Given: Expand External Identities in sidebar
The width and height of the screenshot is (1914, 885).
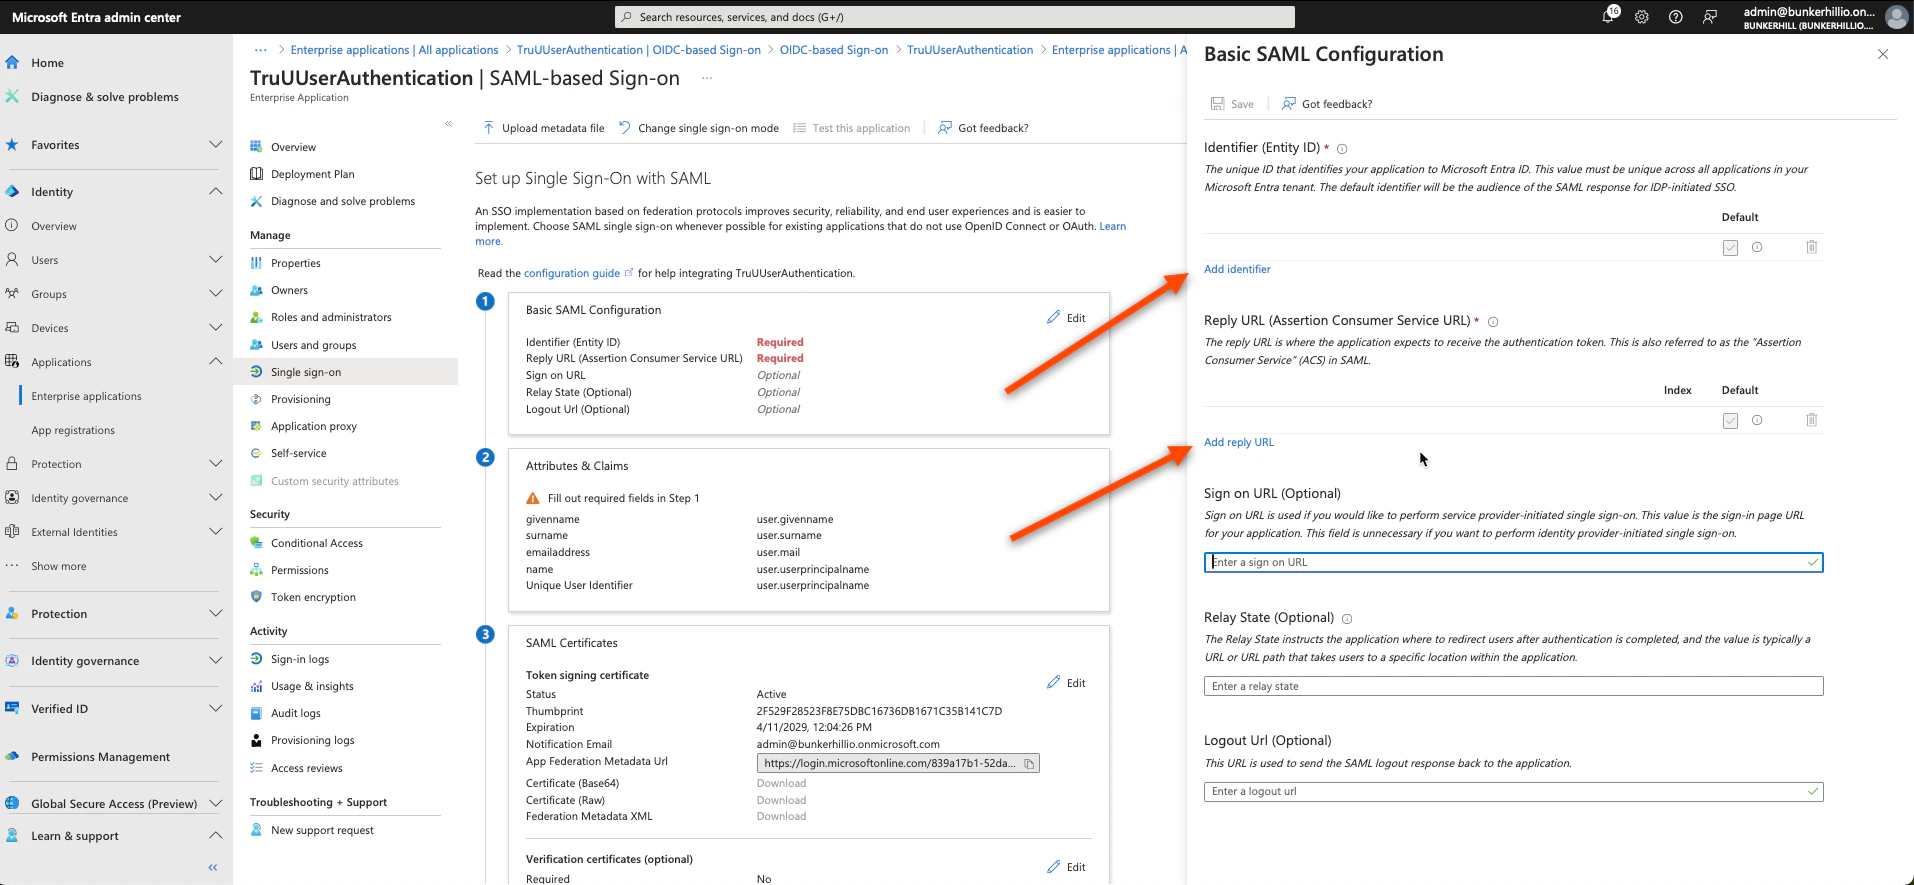Looking at the screenshot, I should click(215, 532).
